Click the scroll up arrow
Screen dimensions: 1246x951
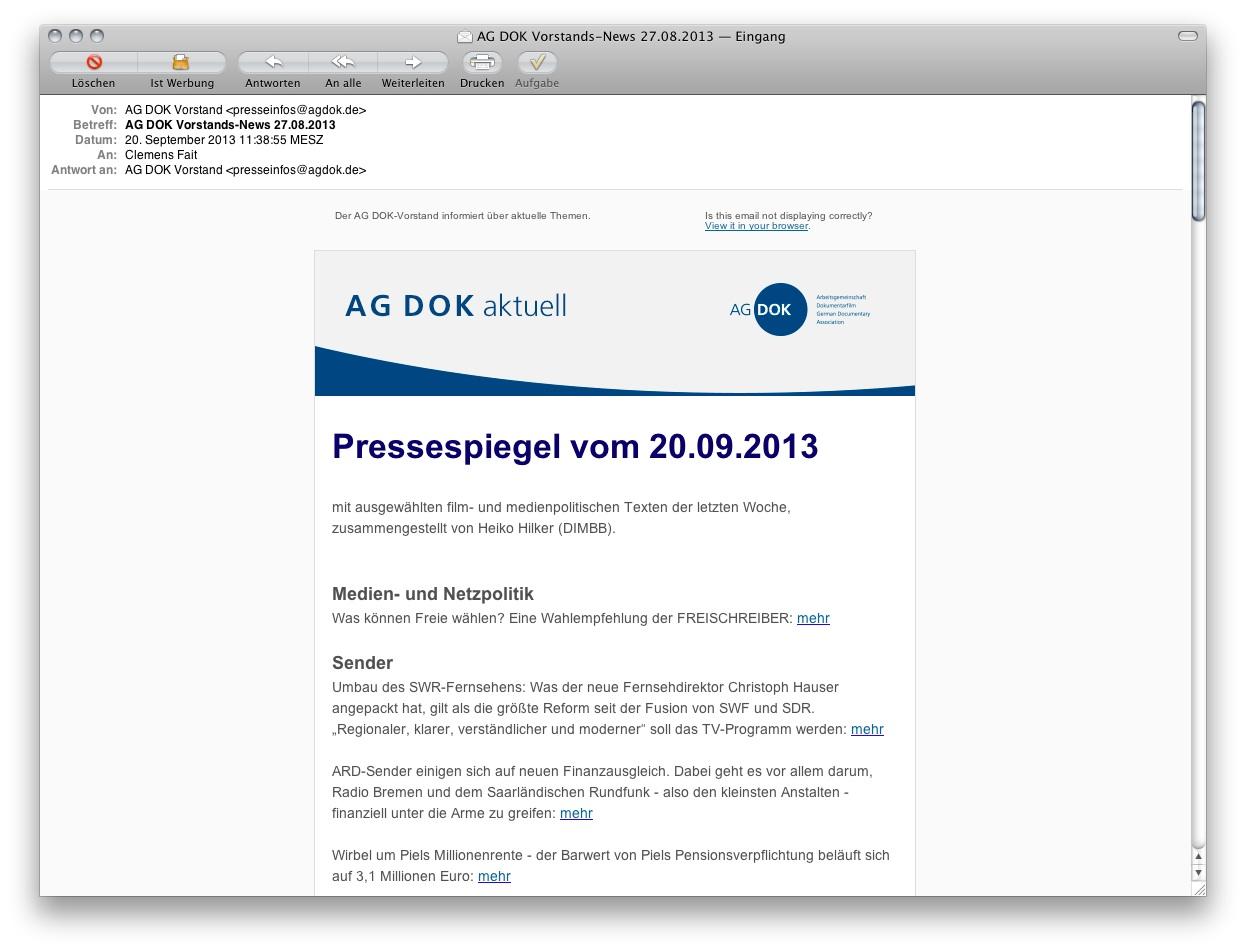[1199, 857]
